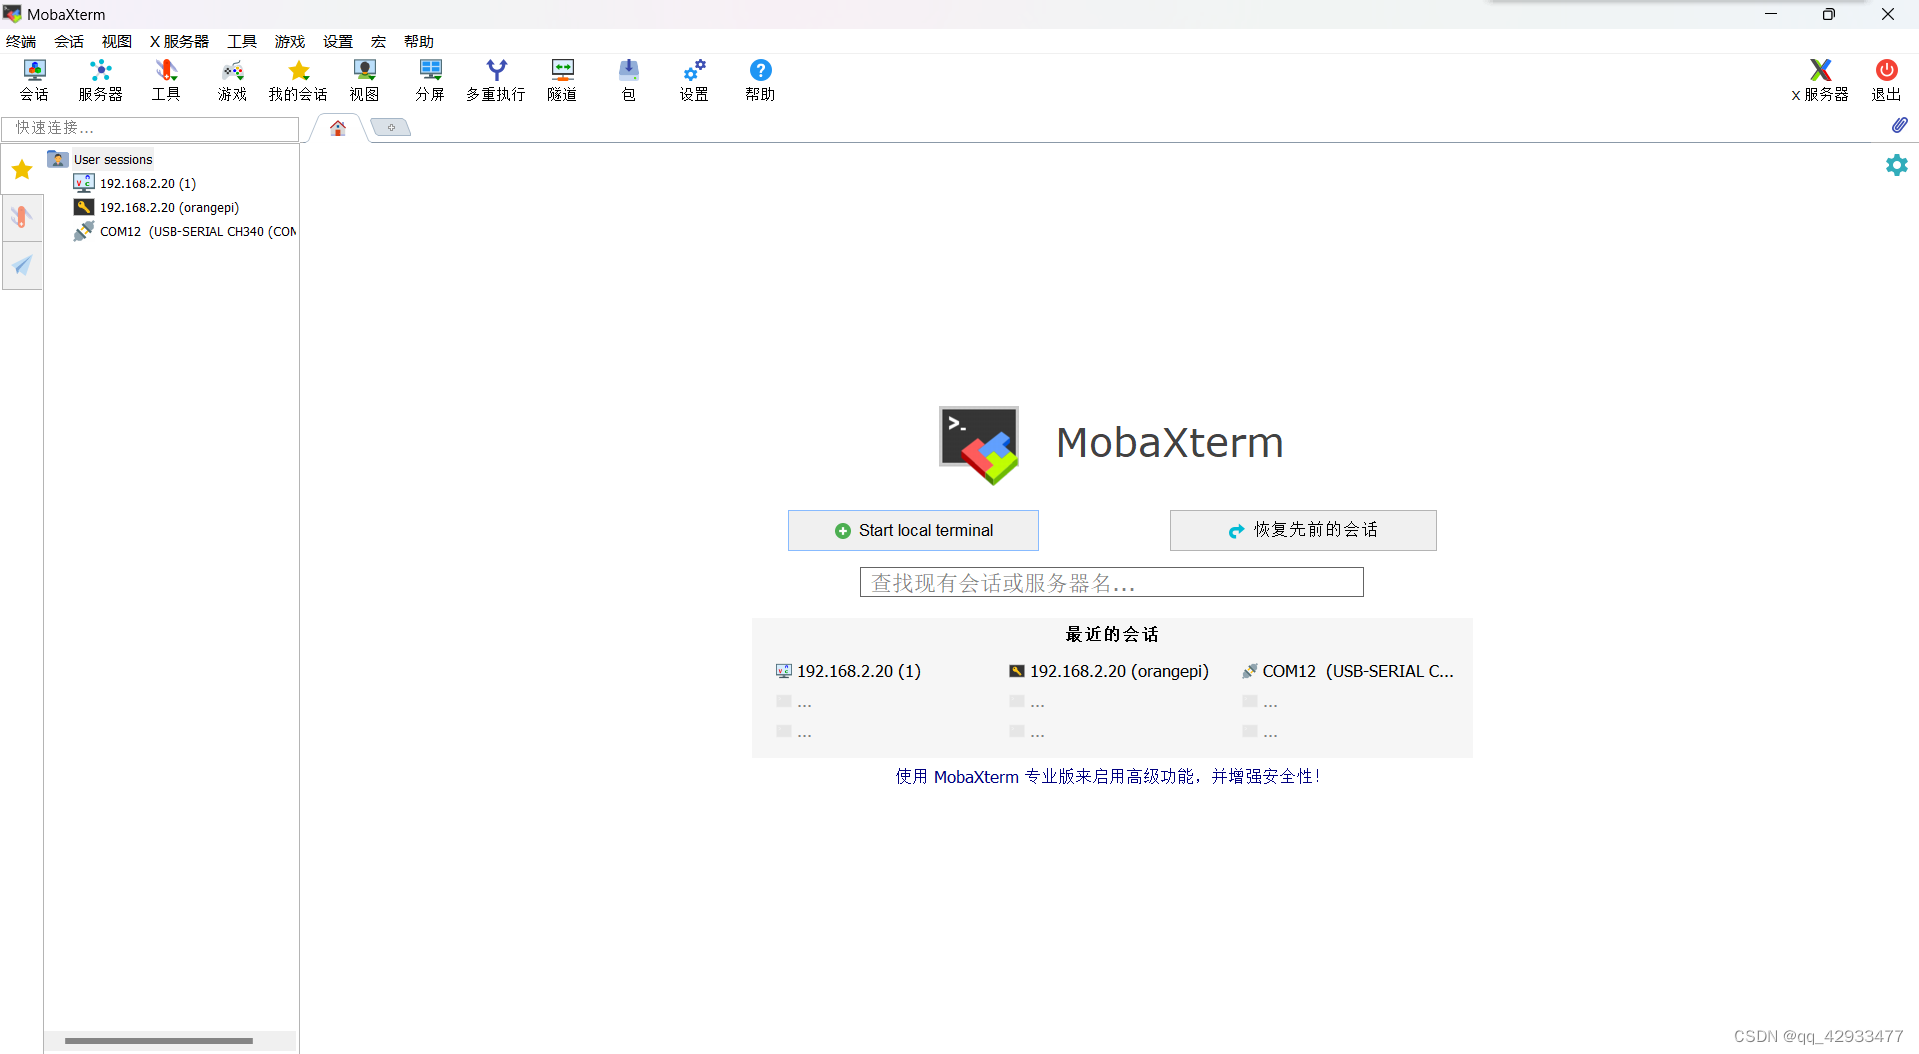Open the 会话 menu in menu bar

(69, 41)
